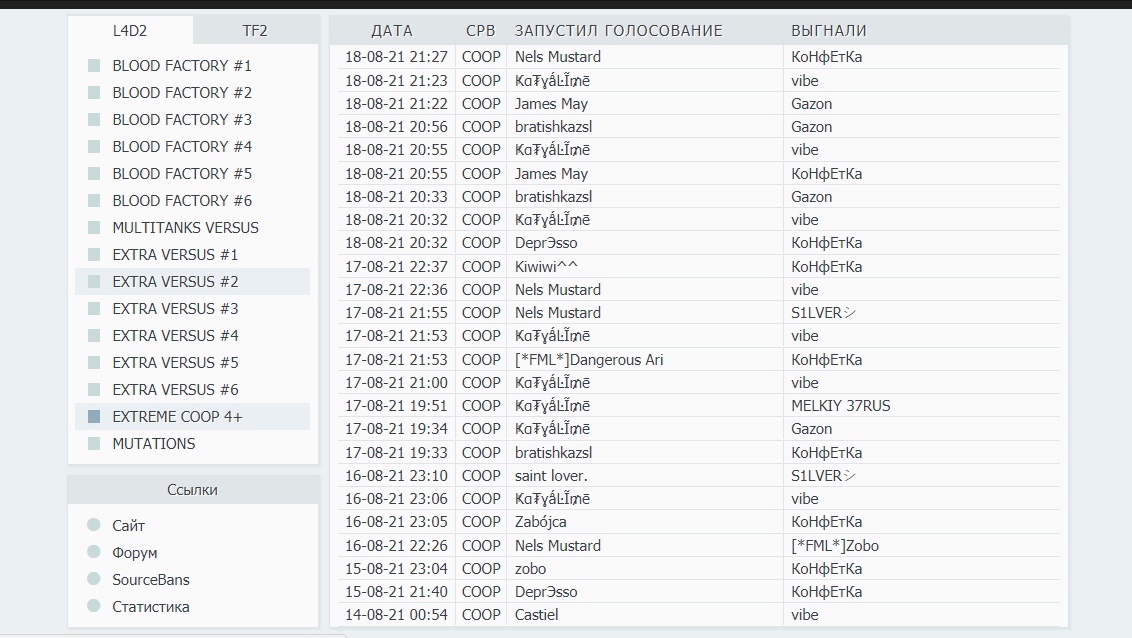Image resolution: width=1132 pixels, height=638 pixels.
Task: Click the round bullet beside SourceBans
Action: (x=94, y=579)
